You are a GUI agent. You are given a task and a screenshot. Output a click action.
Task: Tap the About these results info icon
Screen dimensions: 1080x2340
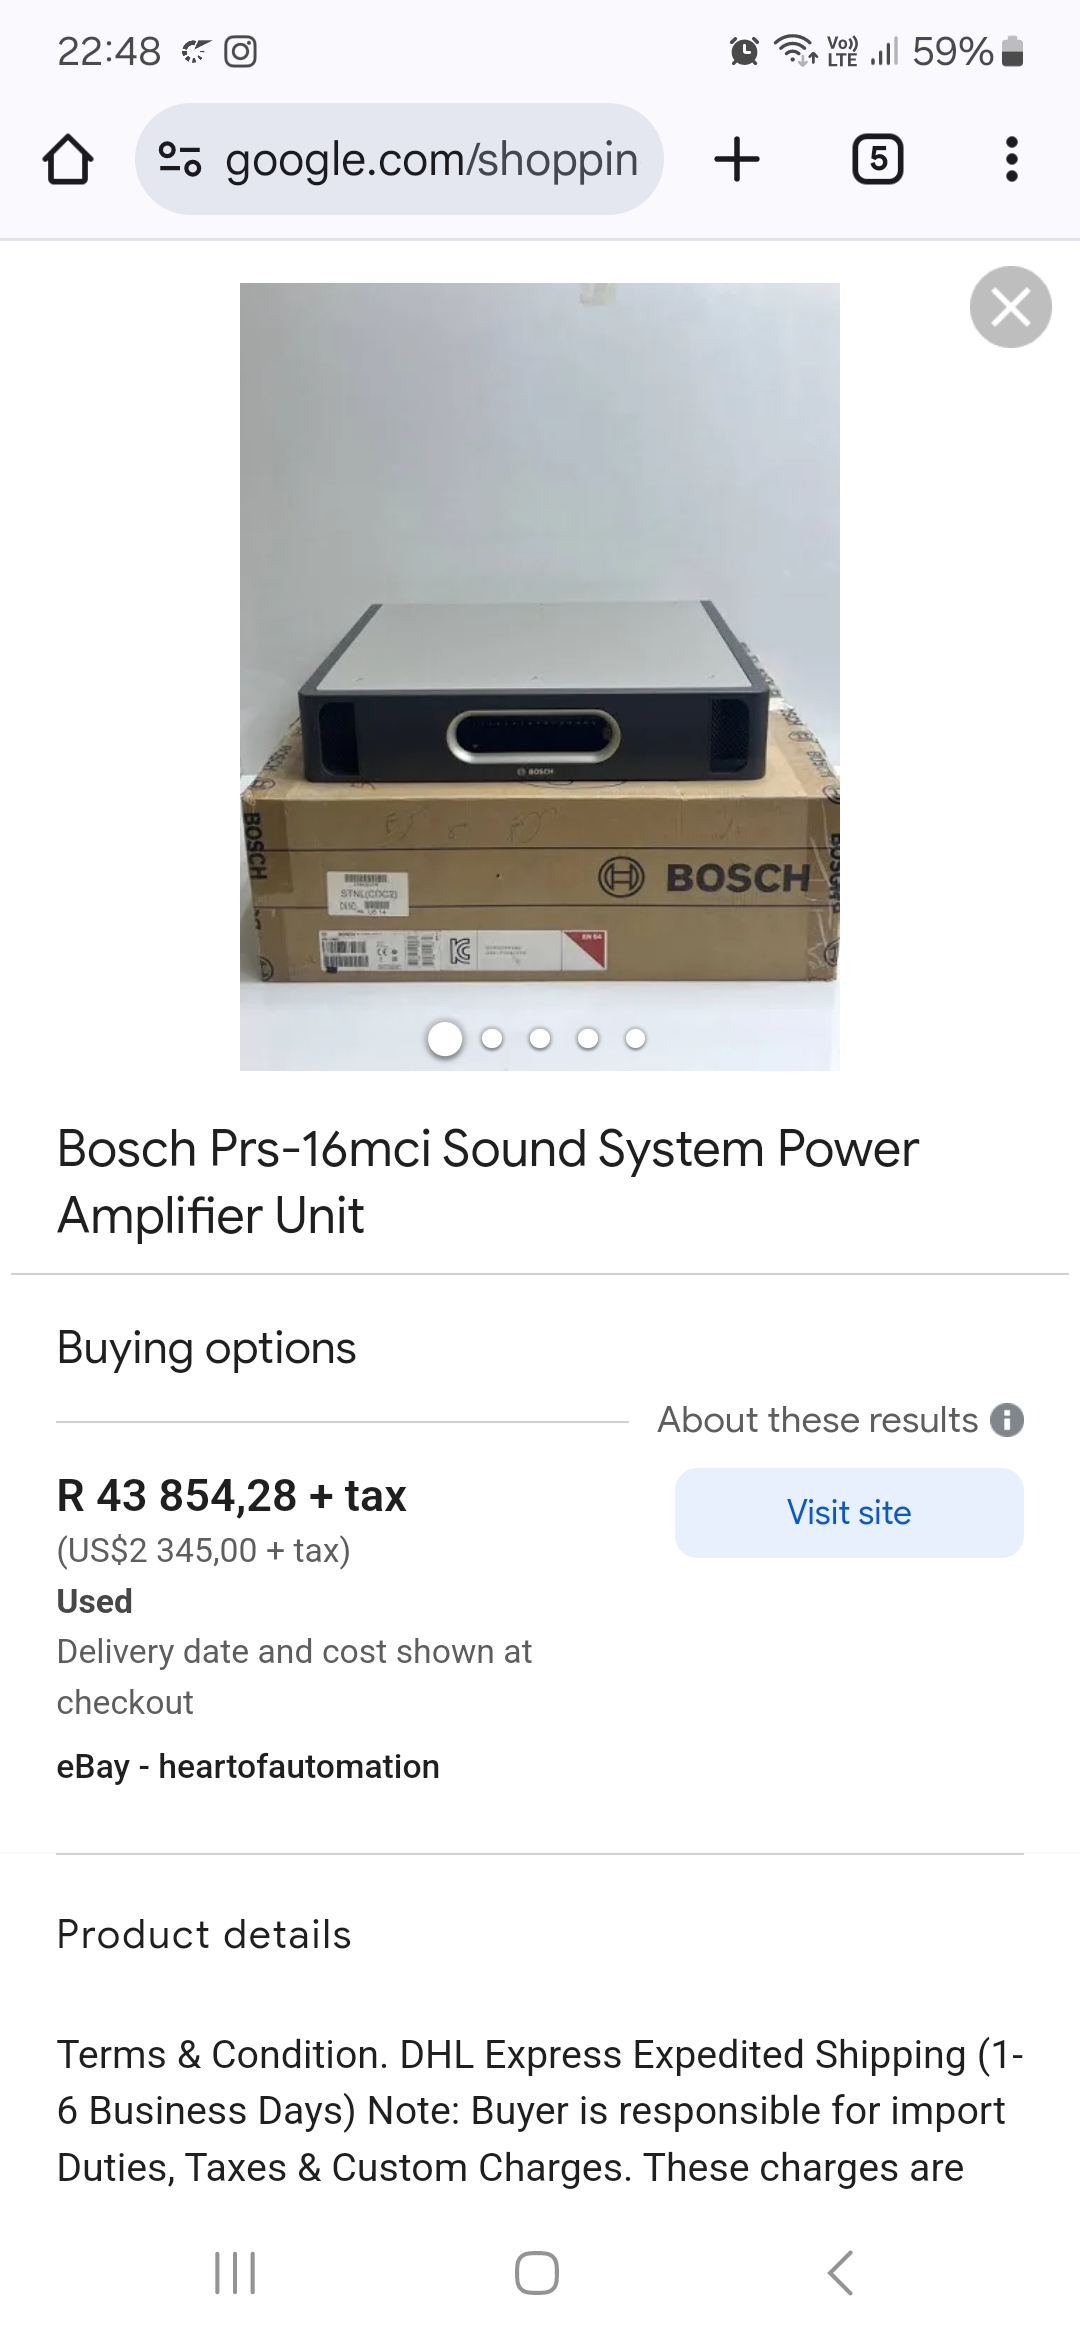[x=1007, y=1420]
